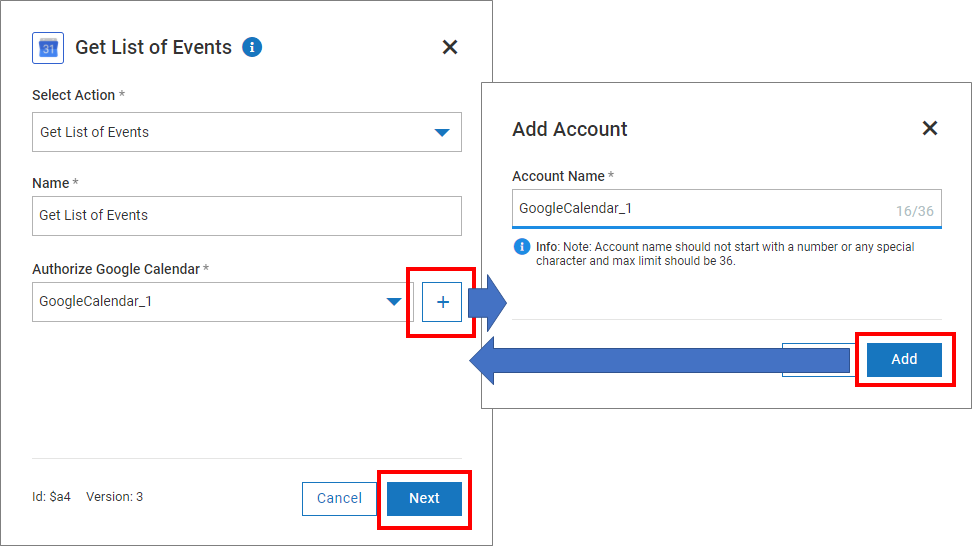Click the Account Name text field
Screen dimensions: 972x546
tap(700, 209)
